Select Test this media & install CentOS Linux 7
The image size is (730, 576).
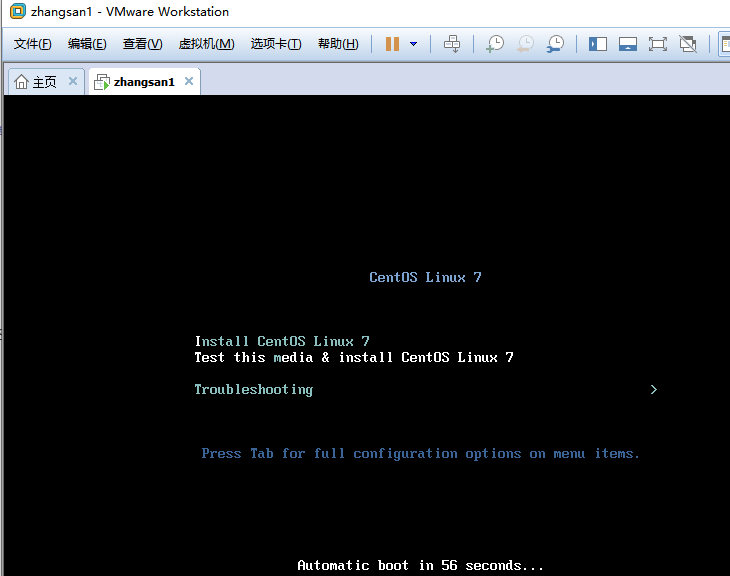pyautogui.click(x=354, y=357)
